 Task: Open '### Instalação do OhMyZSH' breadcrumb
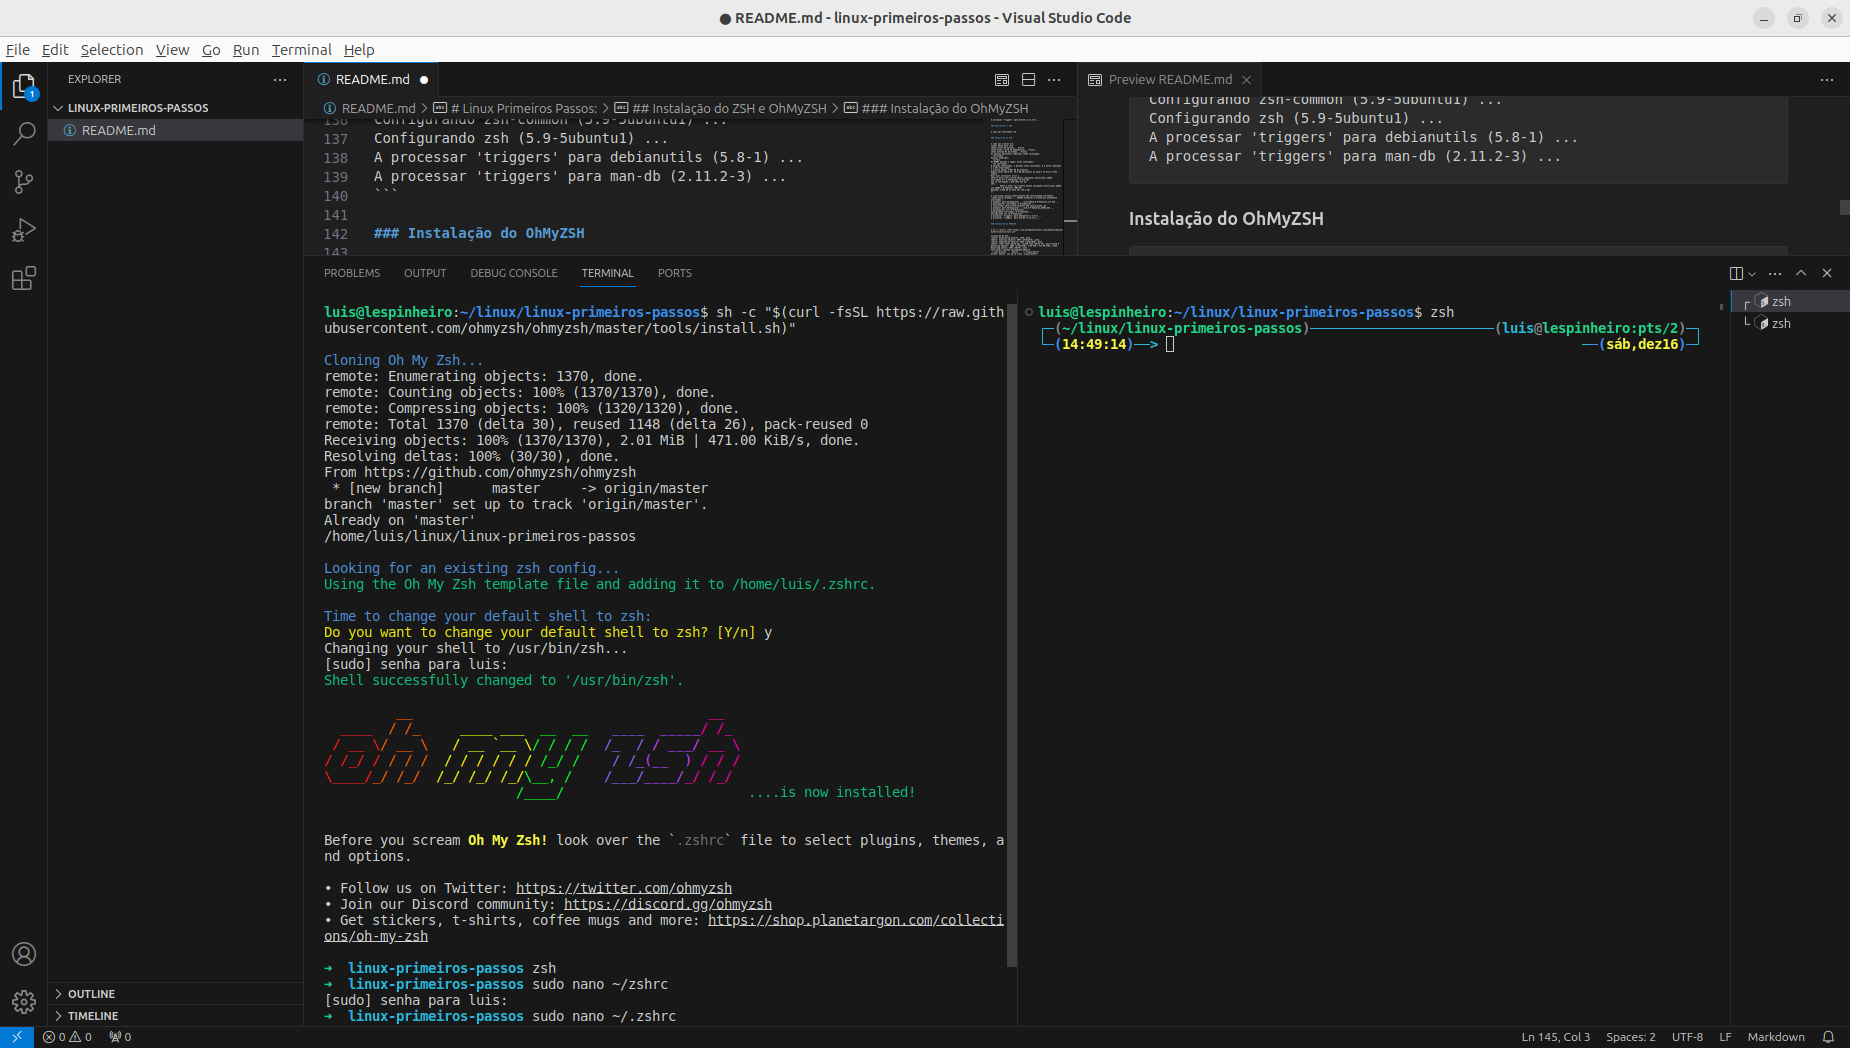click(x=936, y=108)
